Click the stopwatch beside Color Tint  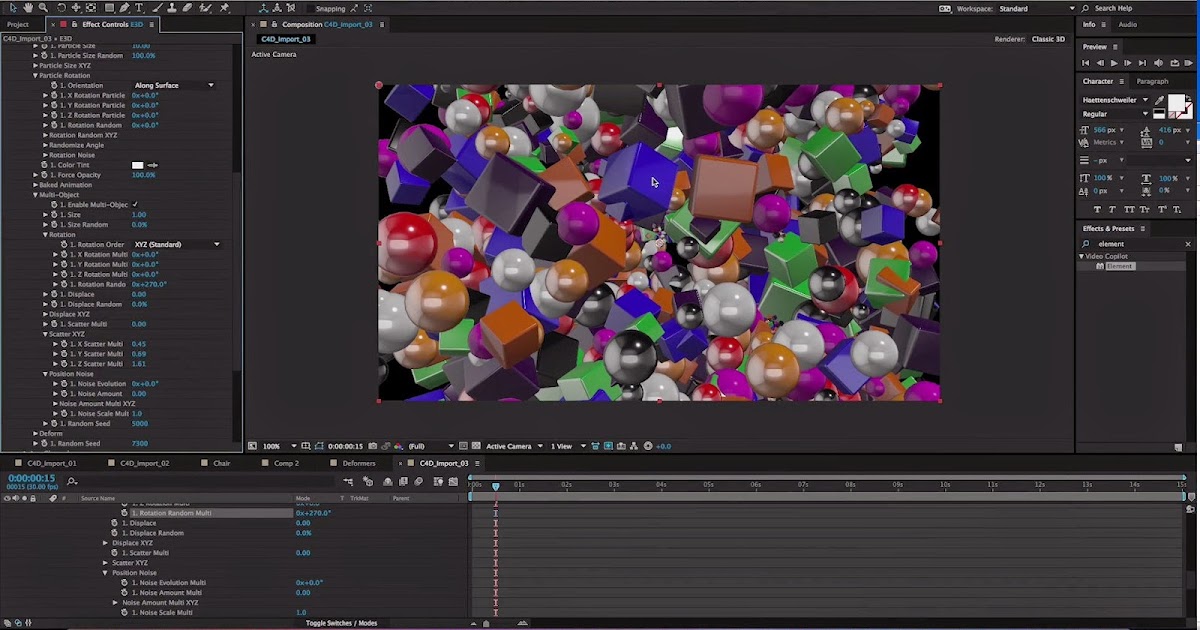coord(45,165)
